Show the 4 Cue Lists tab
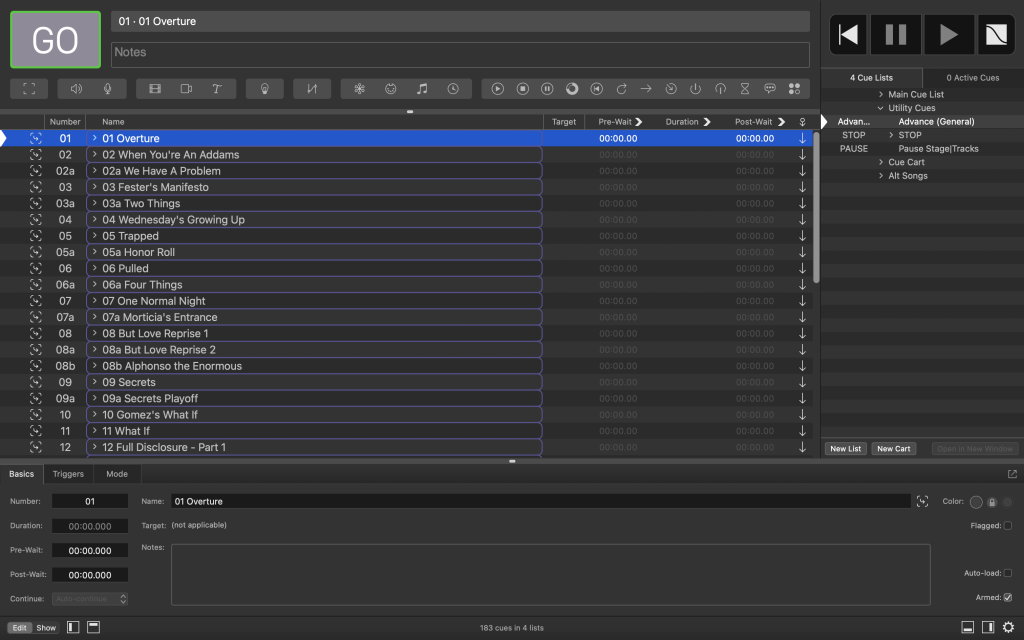Screen dimensions: 1024x640 (x=871, y=78)
